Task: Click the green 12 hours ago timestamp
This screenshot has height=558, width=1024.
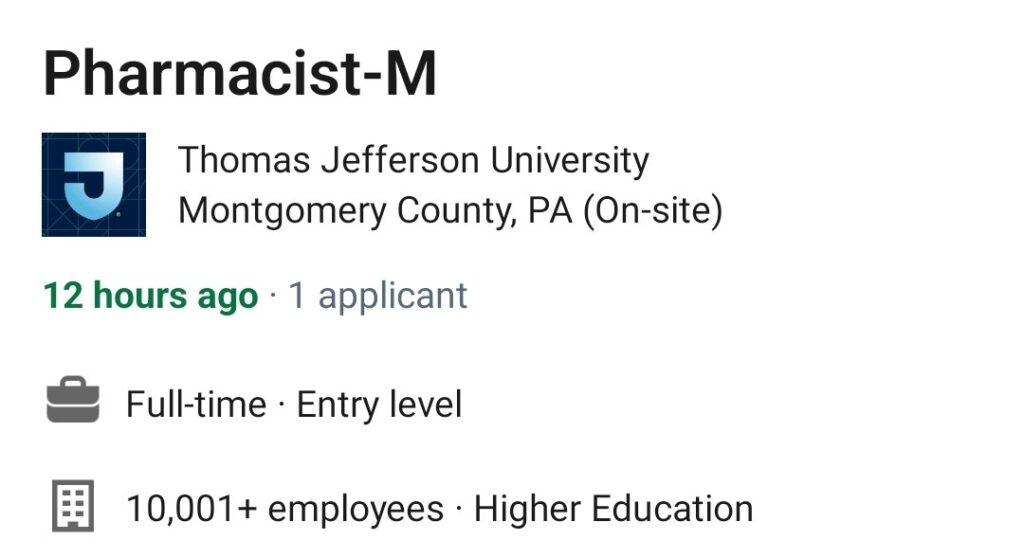Action: (x=151, y=295)
